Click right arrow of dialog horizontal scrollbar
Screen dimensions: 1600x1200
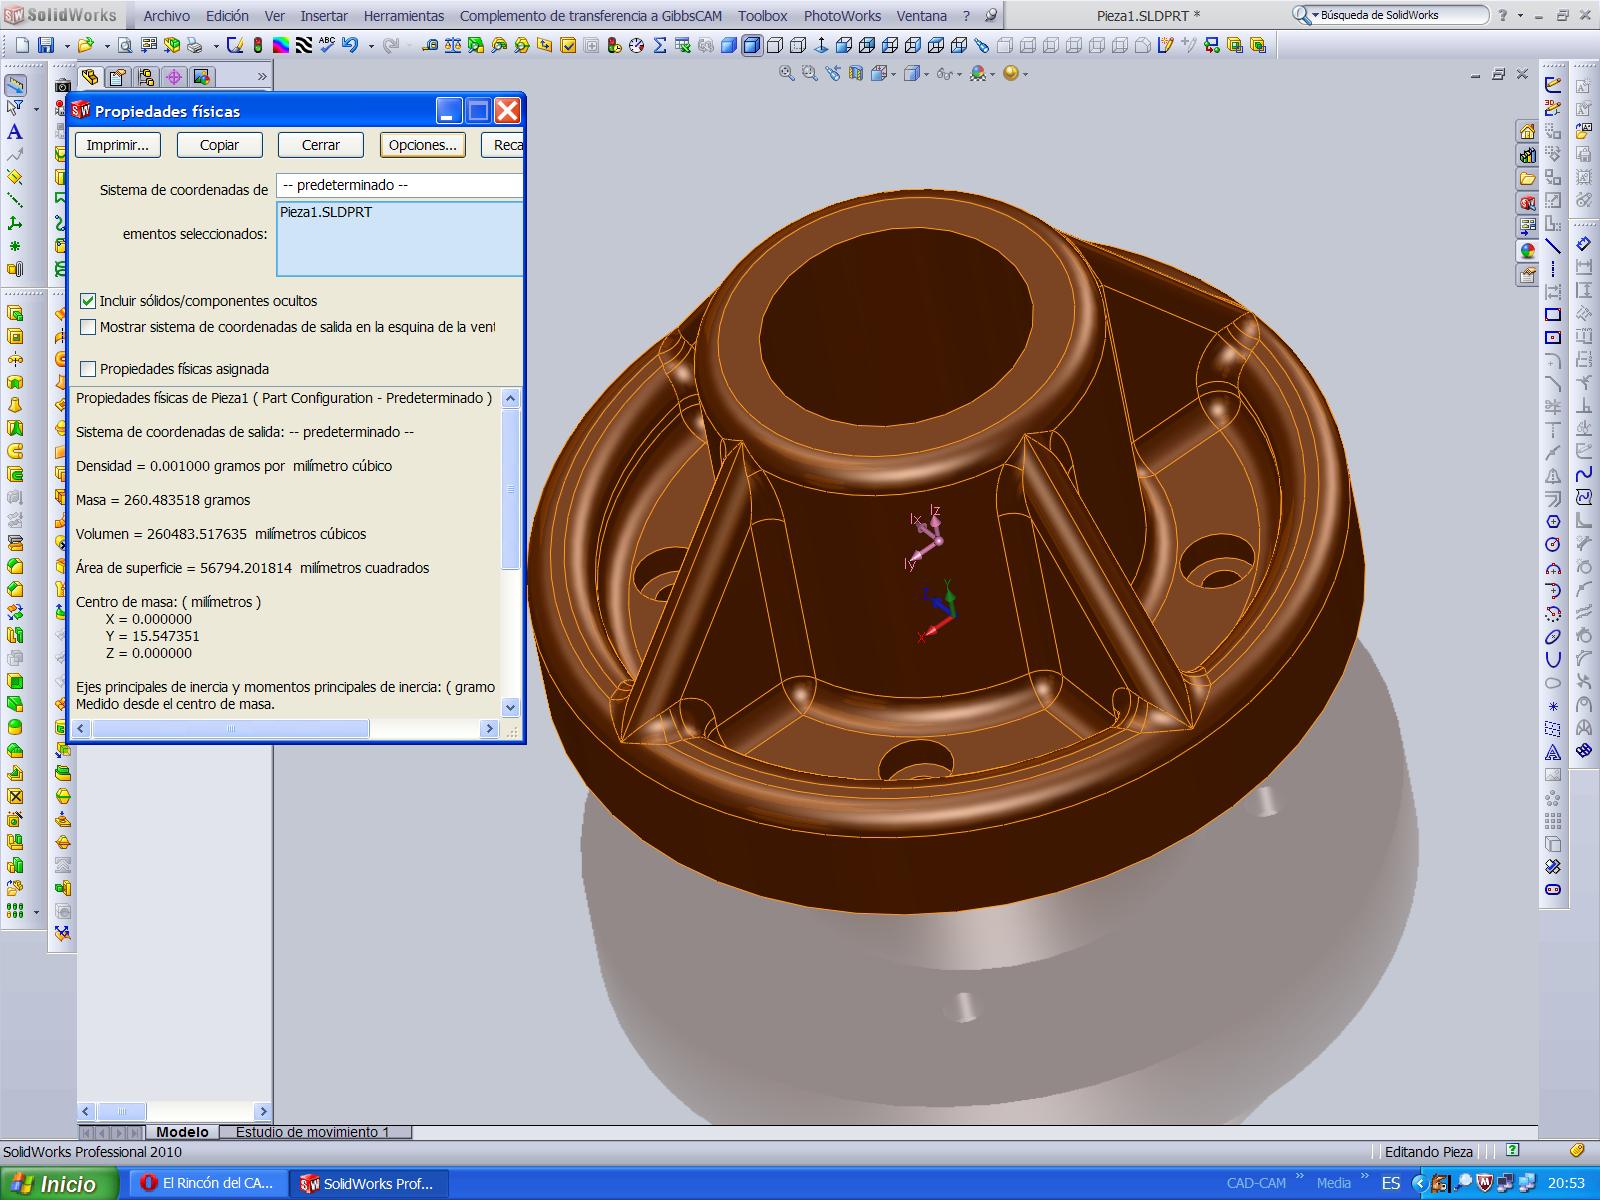point(490,729)
